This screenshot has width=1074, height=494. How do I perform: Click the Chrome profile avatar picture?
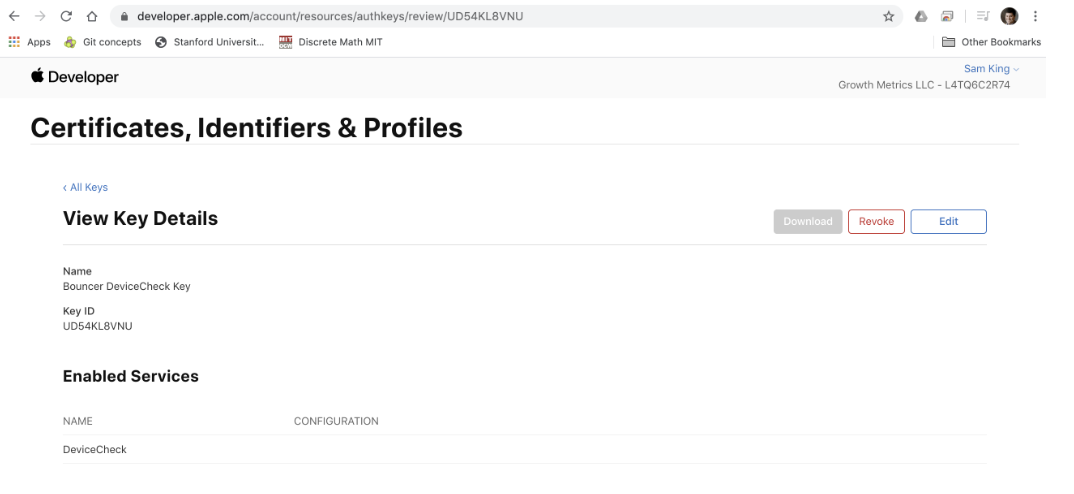tap(1009, 16)
